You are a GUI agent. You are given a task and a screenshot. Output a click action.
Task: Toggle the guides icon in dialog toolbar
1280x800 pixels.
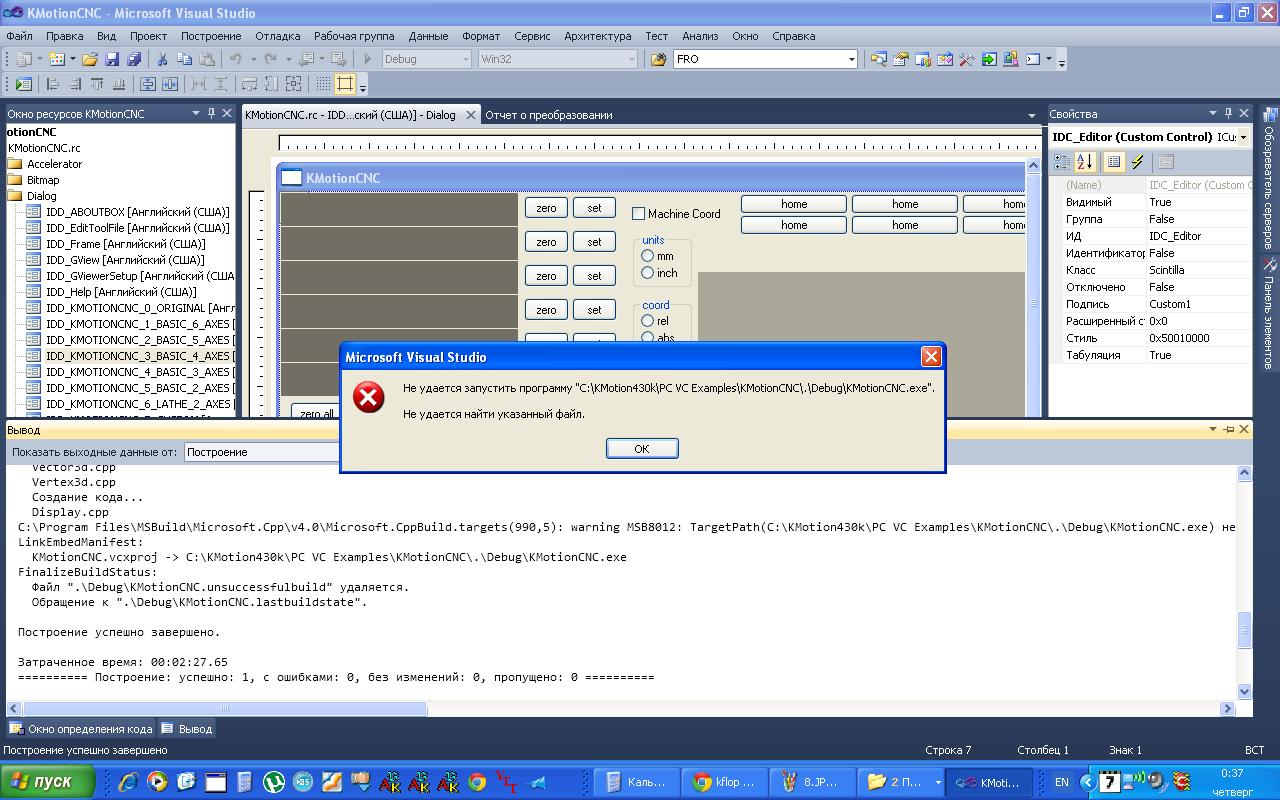(x=345, y=84)
